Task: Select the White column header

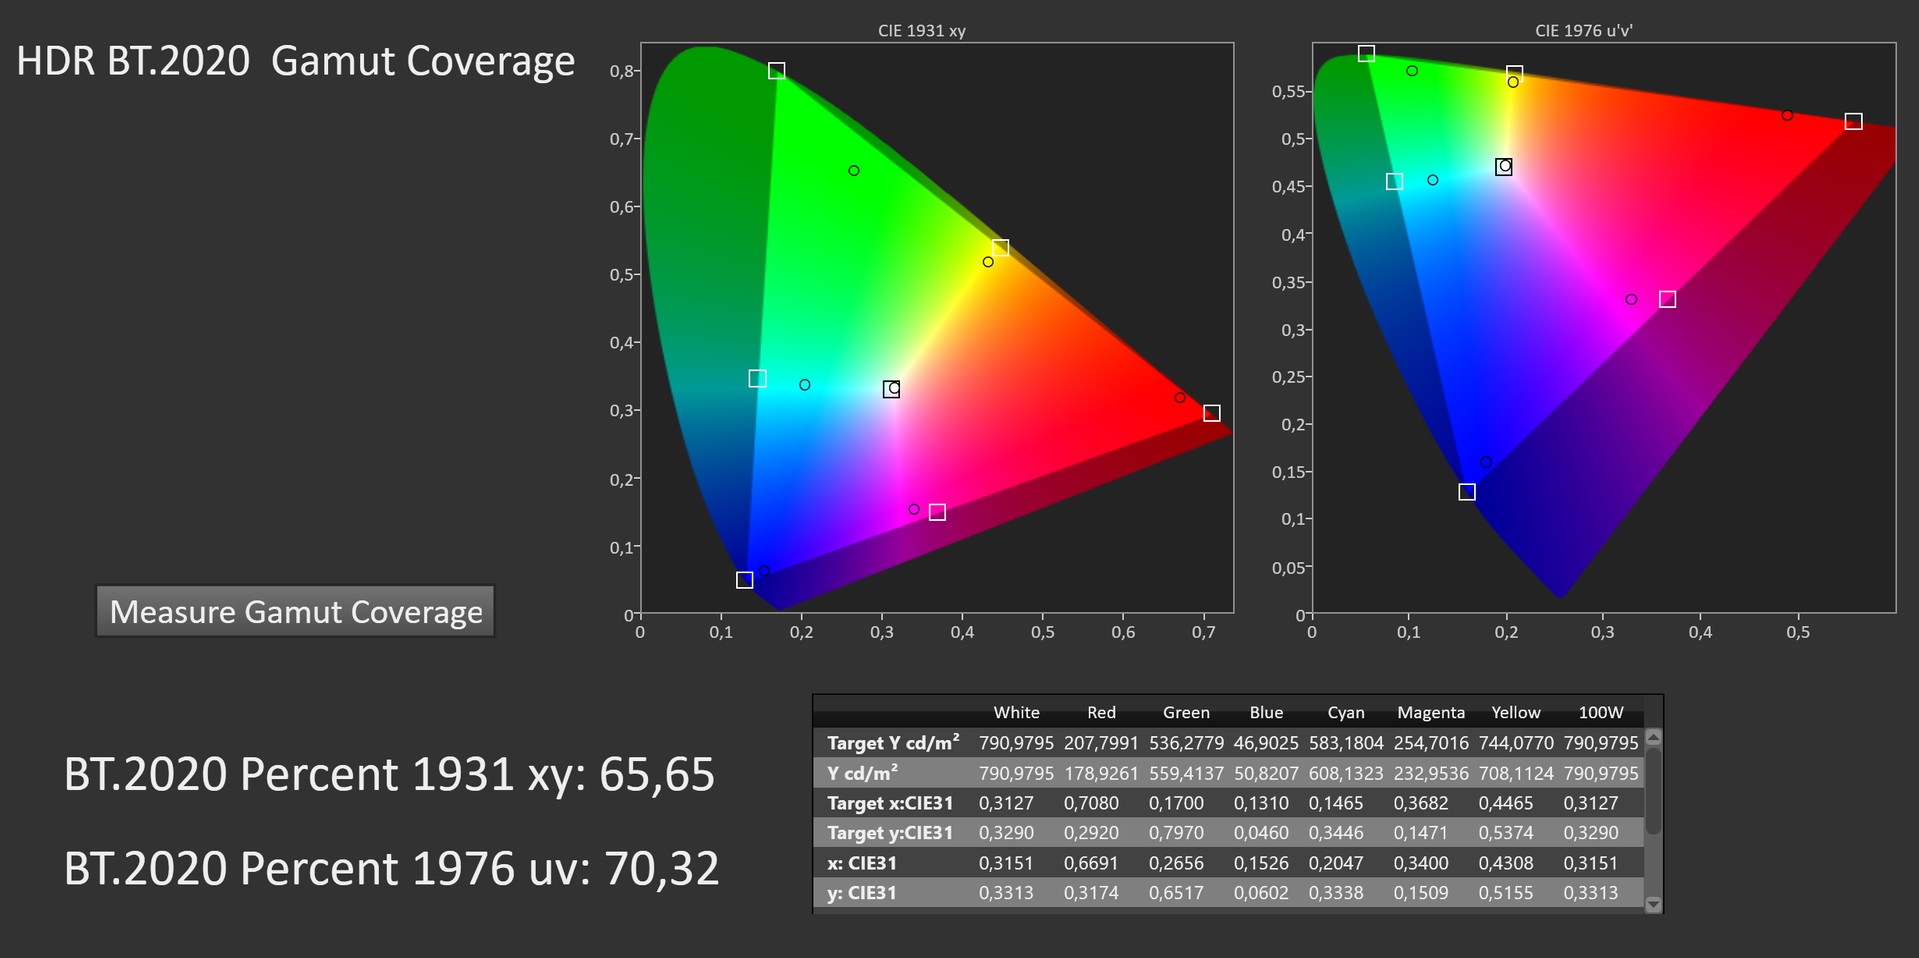Action: [x=1016, y=712]
